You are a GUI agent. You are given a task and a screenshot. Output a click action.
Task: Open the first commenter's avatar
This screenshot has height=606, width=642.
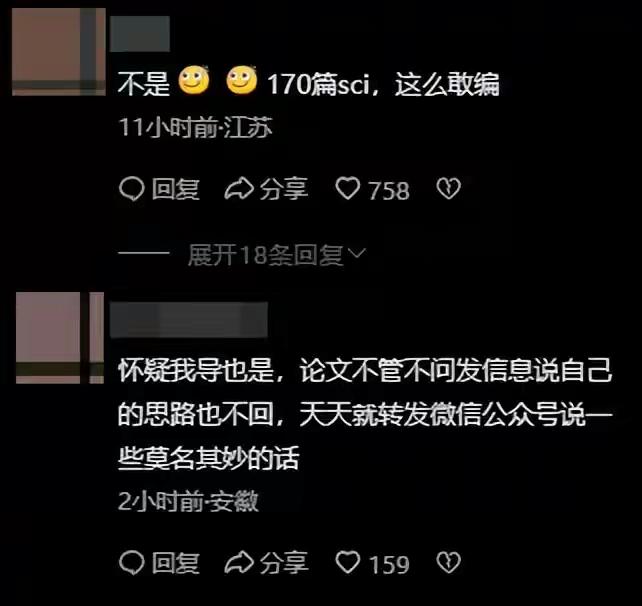pyautogui.click(x=59, y=52)
